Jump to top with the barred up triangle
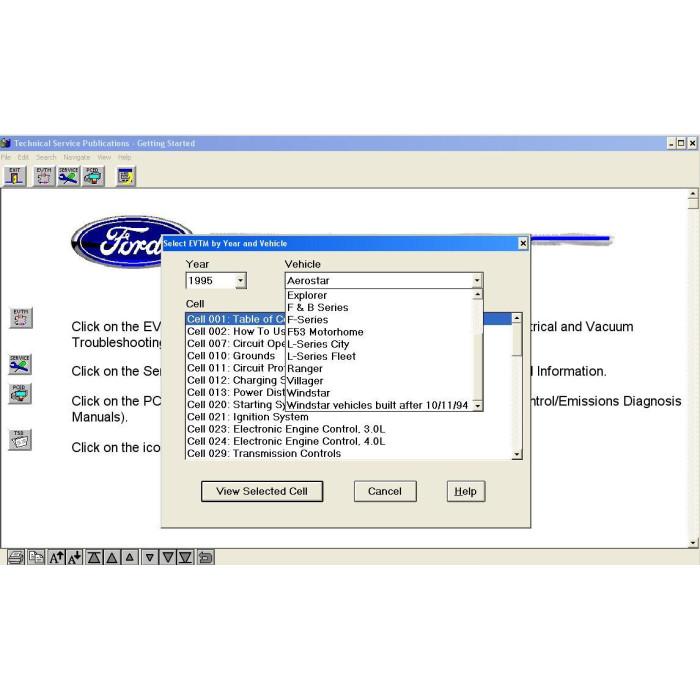The image size is (700, 700). 94,557
